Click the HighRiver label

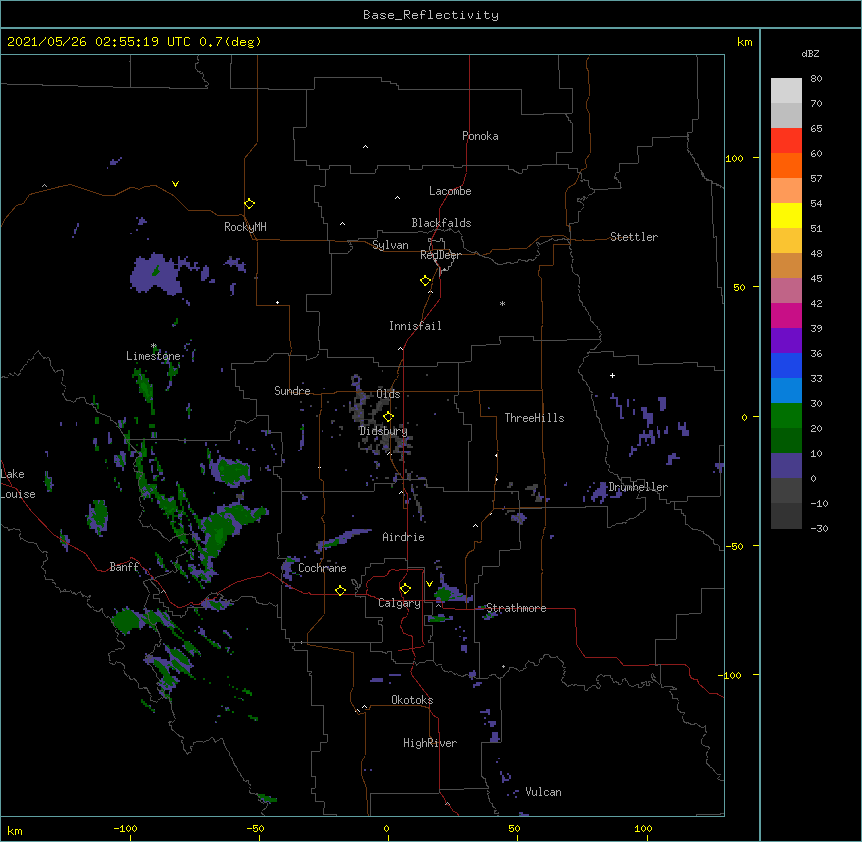pyautogui.click(x=430, y=743)
